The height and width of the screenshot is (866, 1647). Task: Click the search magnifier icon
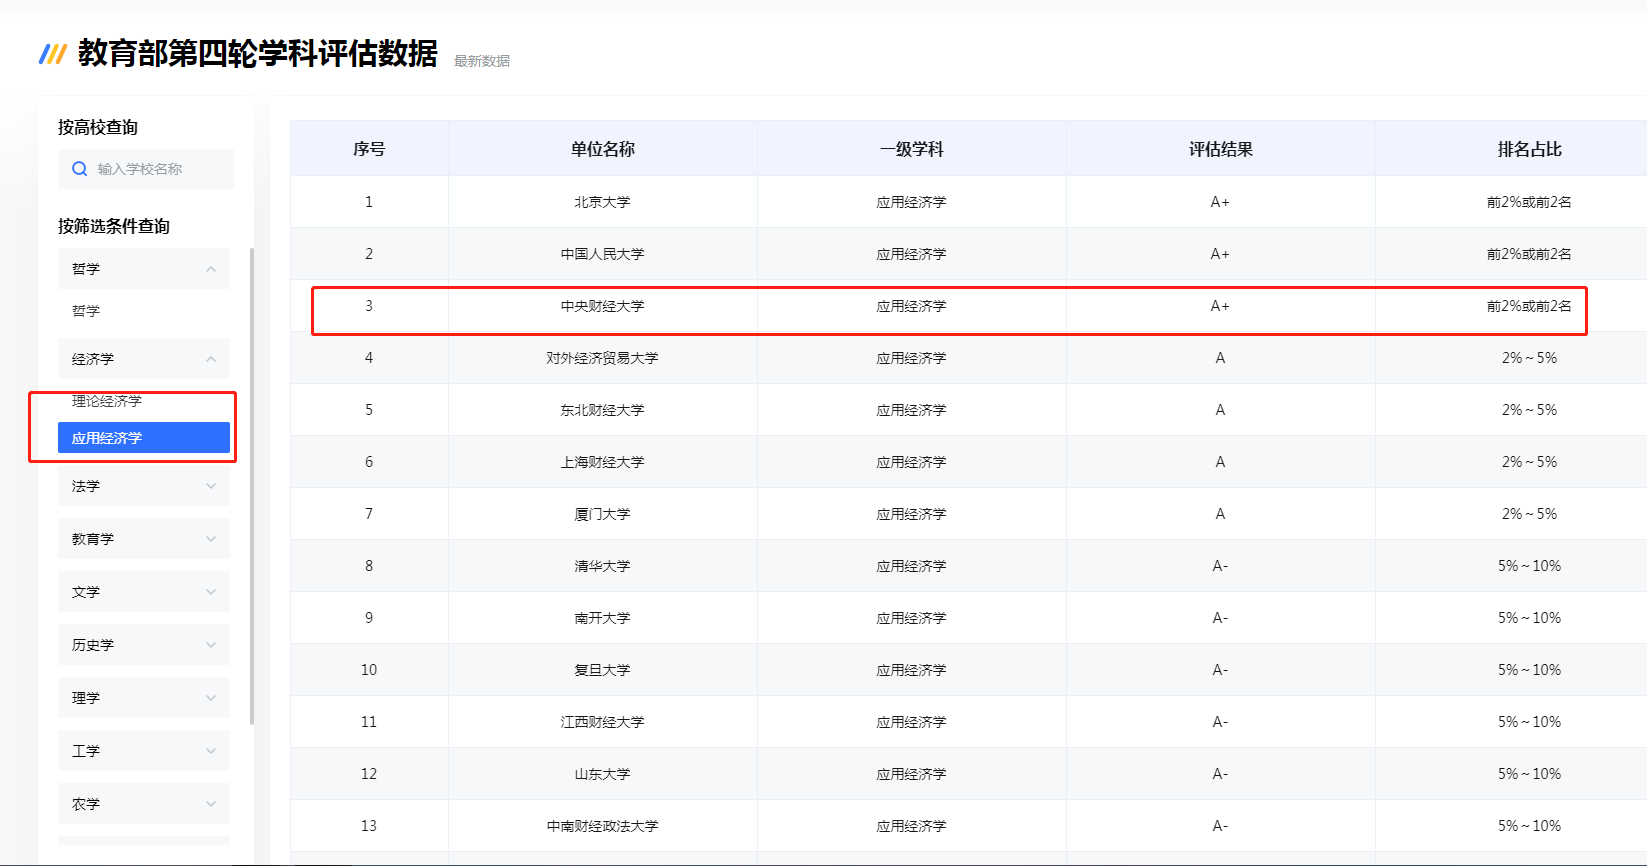coord(80,169)
